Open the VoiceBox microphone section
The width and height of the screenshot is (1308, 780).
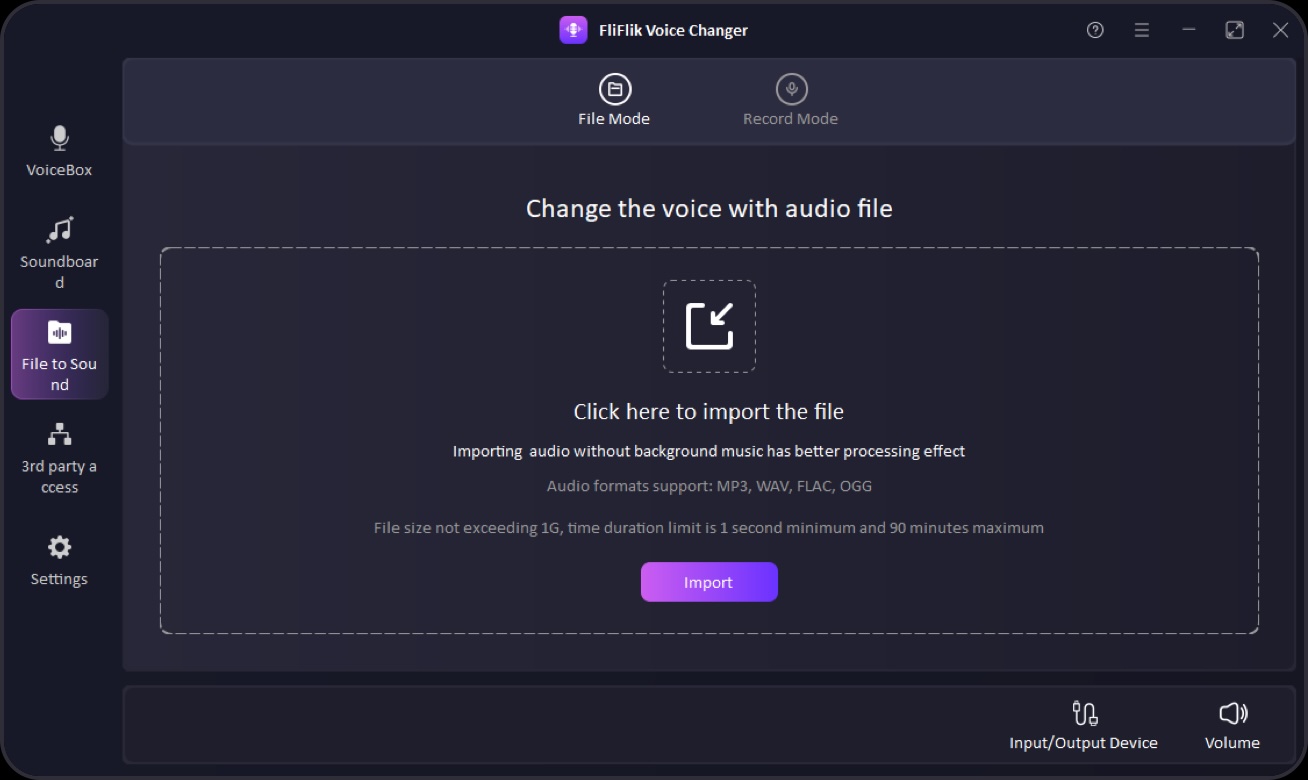point(59,151)
